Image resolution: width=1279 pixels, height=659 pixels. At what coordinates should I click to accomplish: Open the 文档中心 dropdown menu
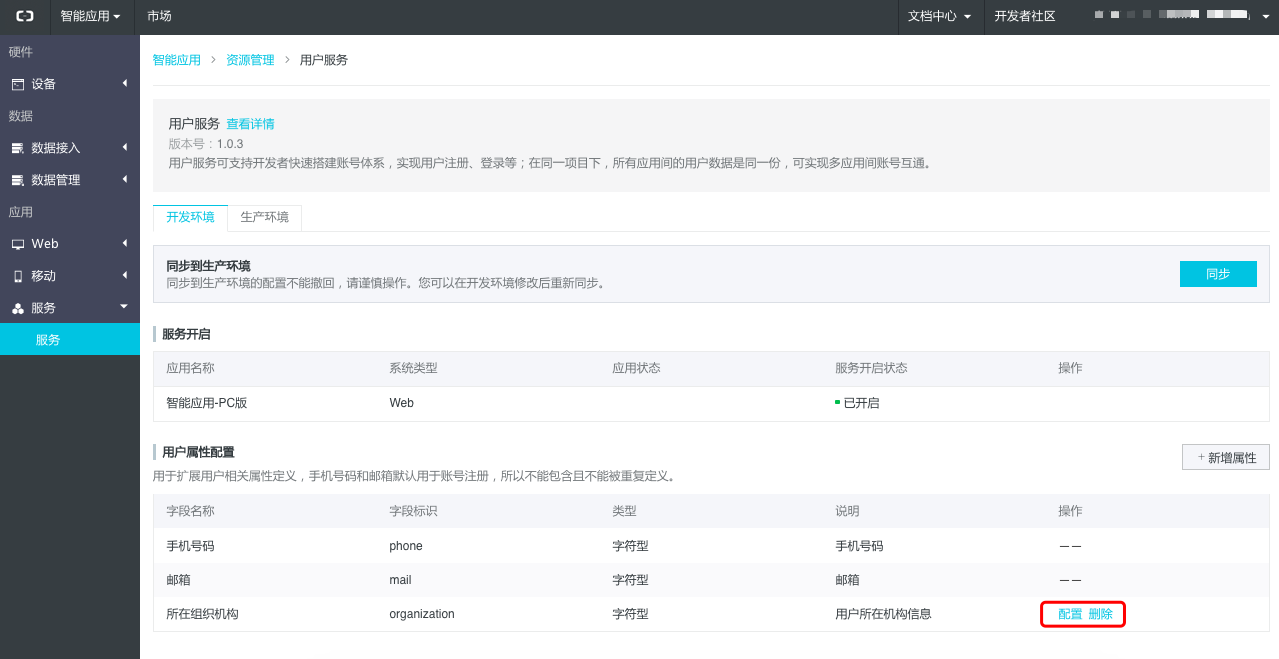[x=939, y=16]
